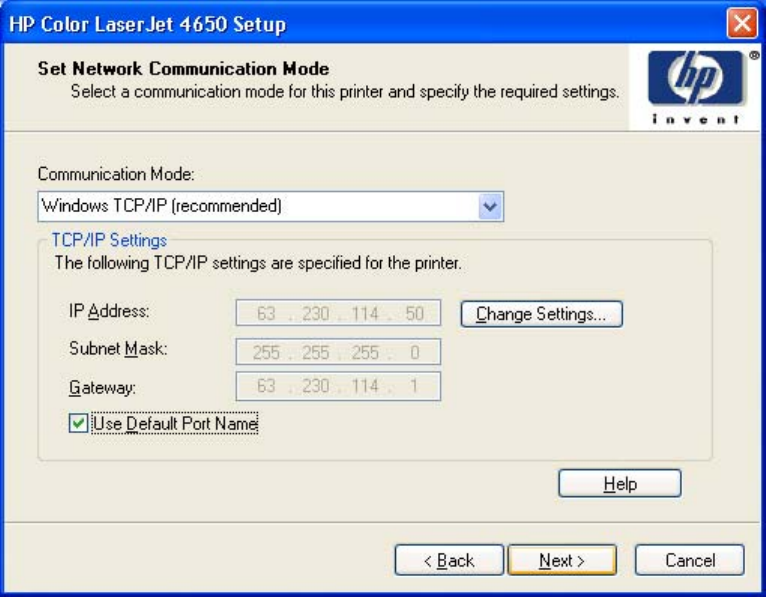
Task: Click the 'Gateway:' label
Action: (102, 387)
